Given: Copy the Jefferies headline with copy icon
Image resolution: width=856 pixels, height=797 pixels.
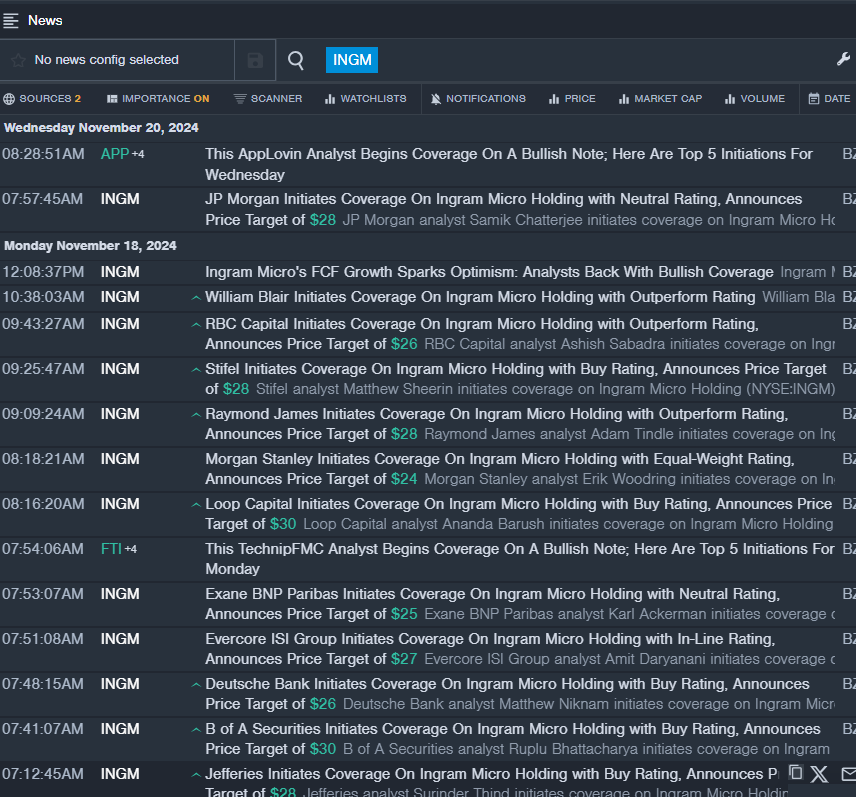Looking at the screenshot, I should (796, 772).
